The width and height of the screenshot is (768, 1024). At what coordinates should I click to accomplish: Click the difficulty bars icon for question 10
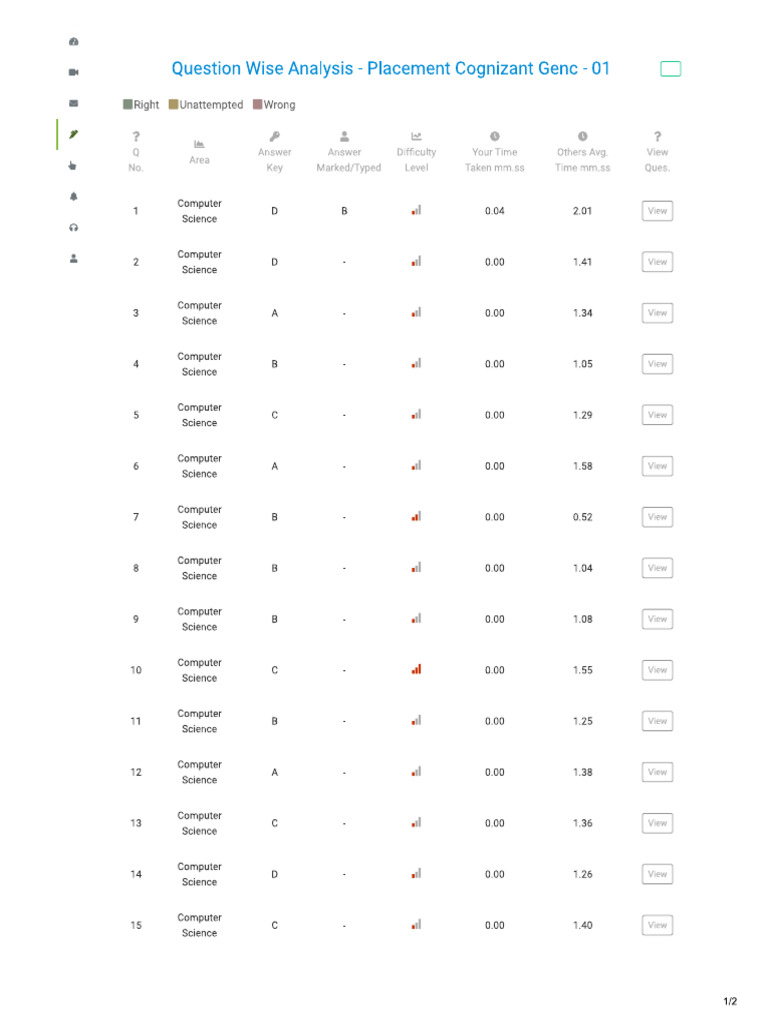click(416, 669)
